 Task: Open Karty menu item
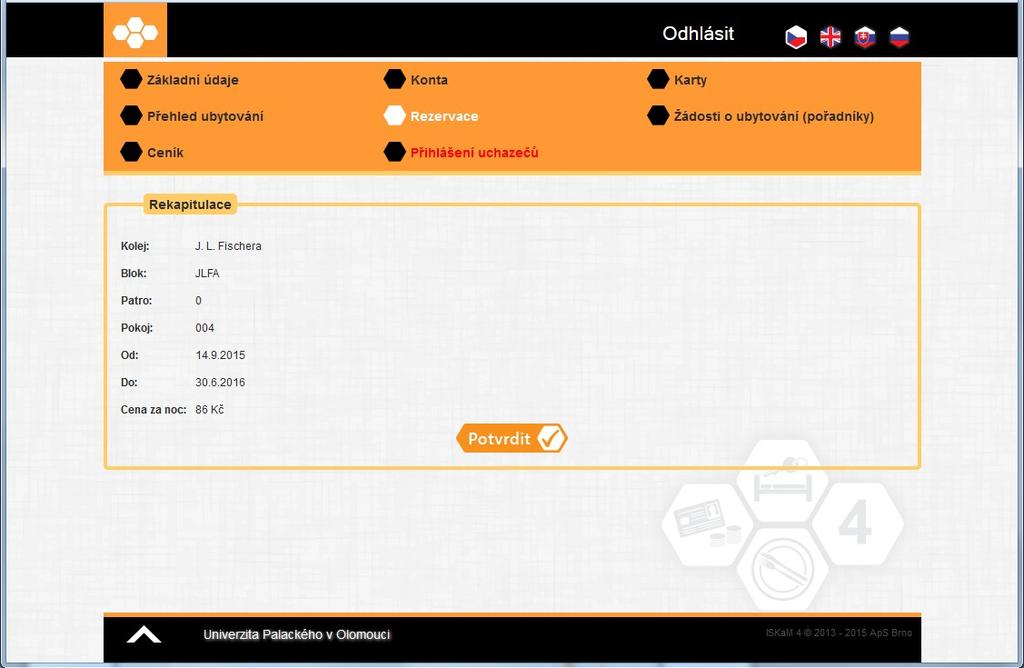[690, 80]
